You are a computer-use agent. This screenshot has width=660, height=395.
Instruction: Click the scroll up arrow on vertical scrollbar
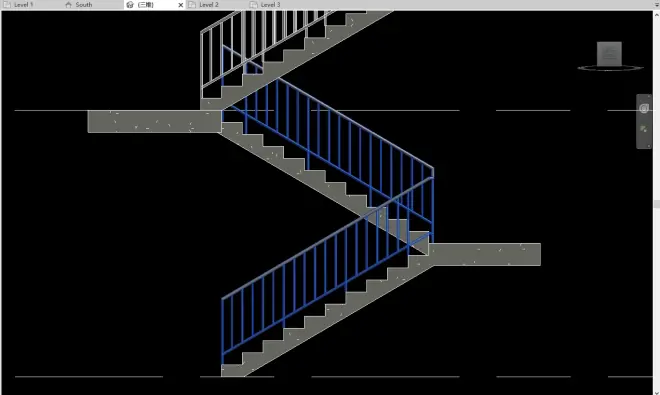click(x=657, y=15)
